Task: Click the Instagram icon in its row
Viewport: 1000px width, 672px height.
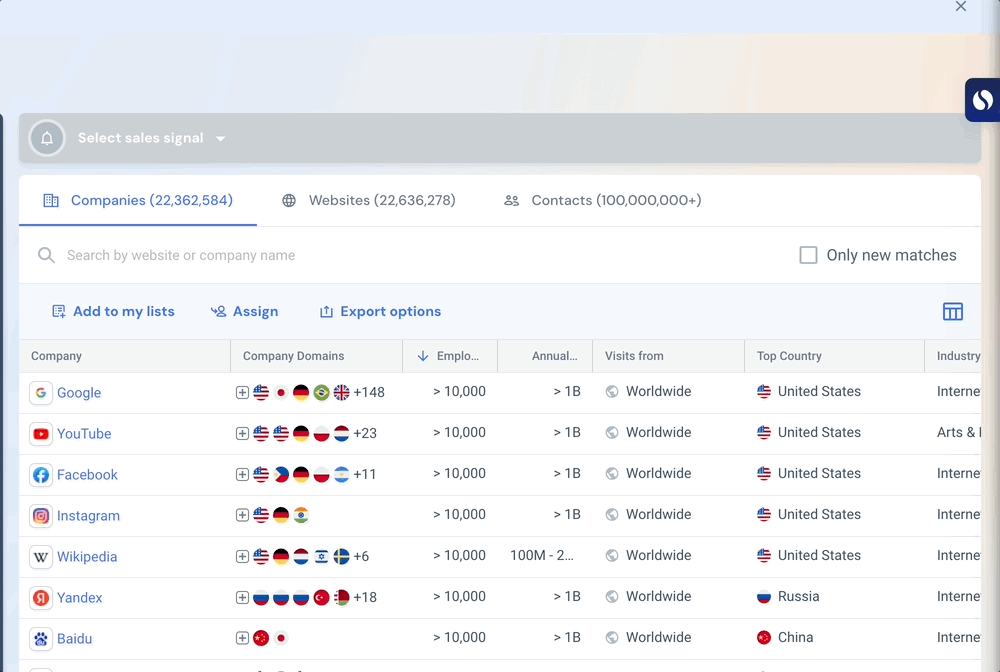Action: (40, 515)
